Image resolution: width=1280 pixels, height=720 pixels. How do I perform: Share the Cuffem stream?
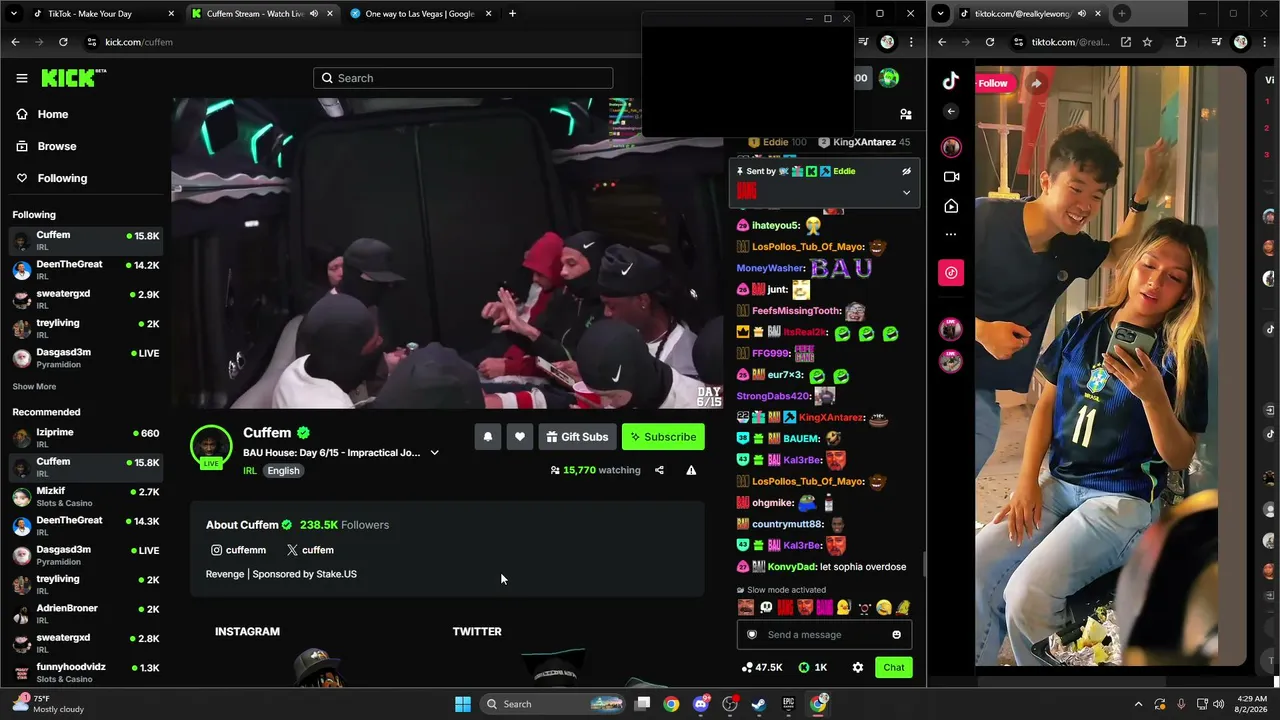click(x=659, y=470)
